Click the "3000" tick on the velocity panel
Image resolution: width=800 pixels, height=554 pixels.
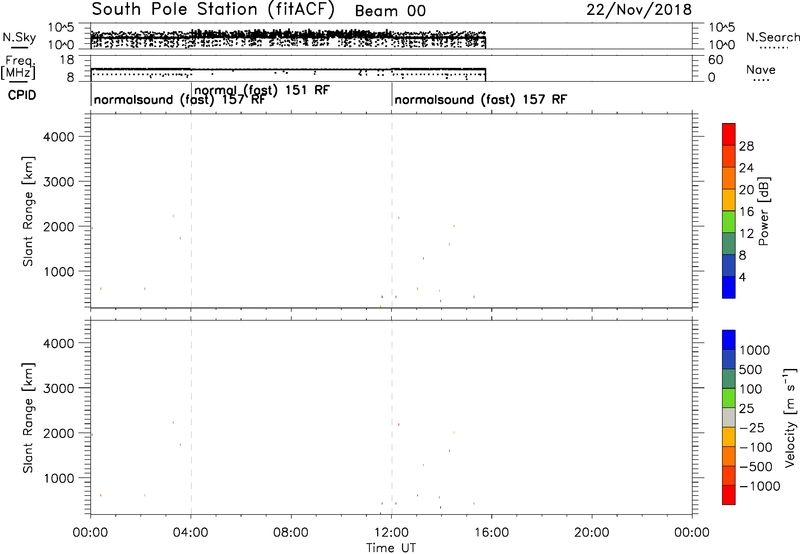[x=59, y=388]
